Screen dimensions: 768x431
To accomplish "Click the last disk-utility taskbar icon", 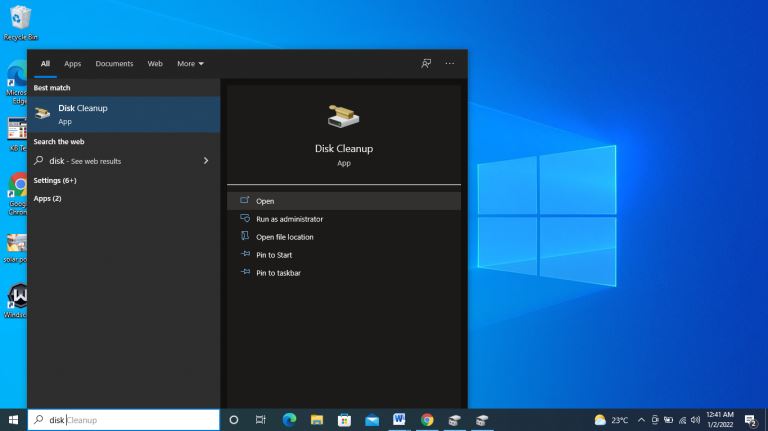I will click(482, 420).
